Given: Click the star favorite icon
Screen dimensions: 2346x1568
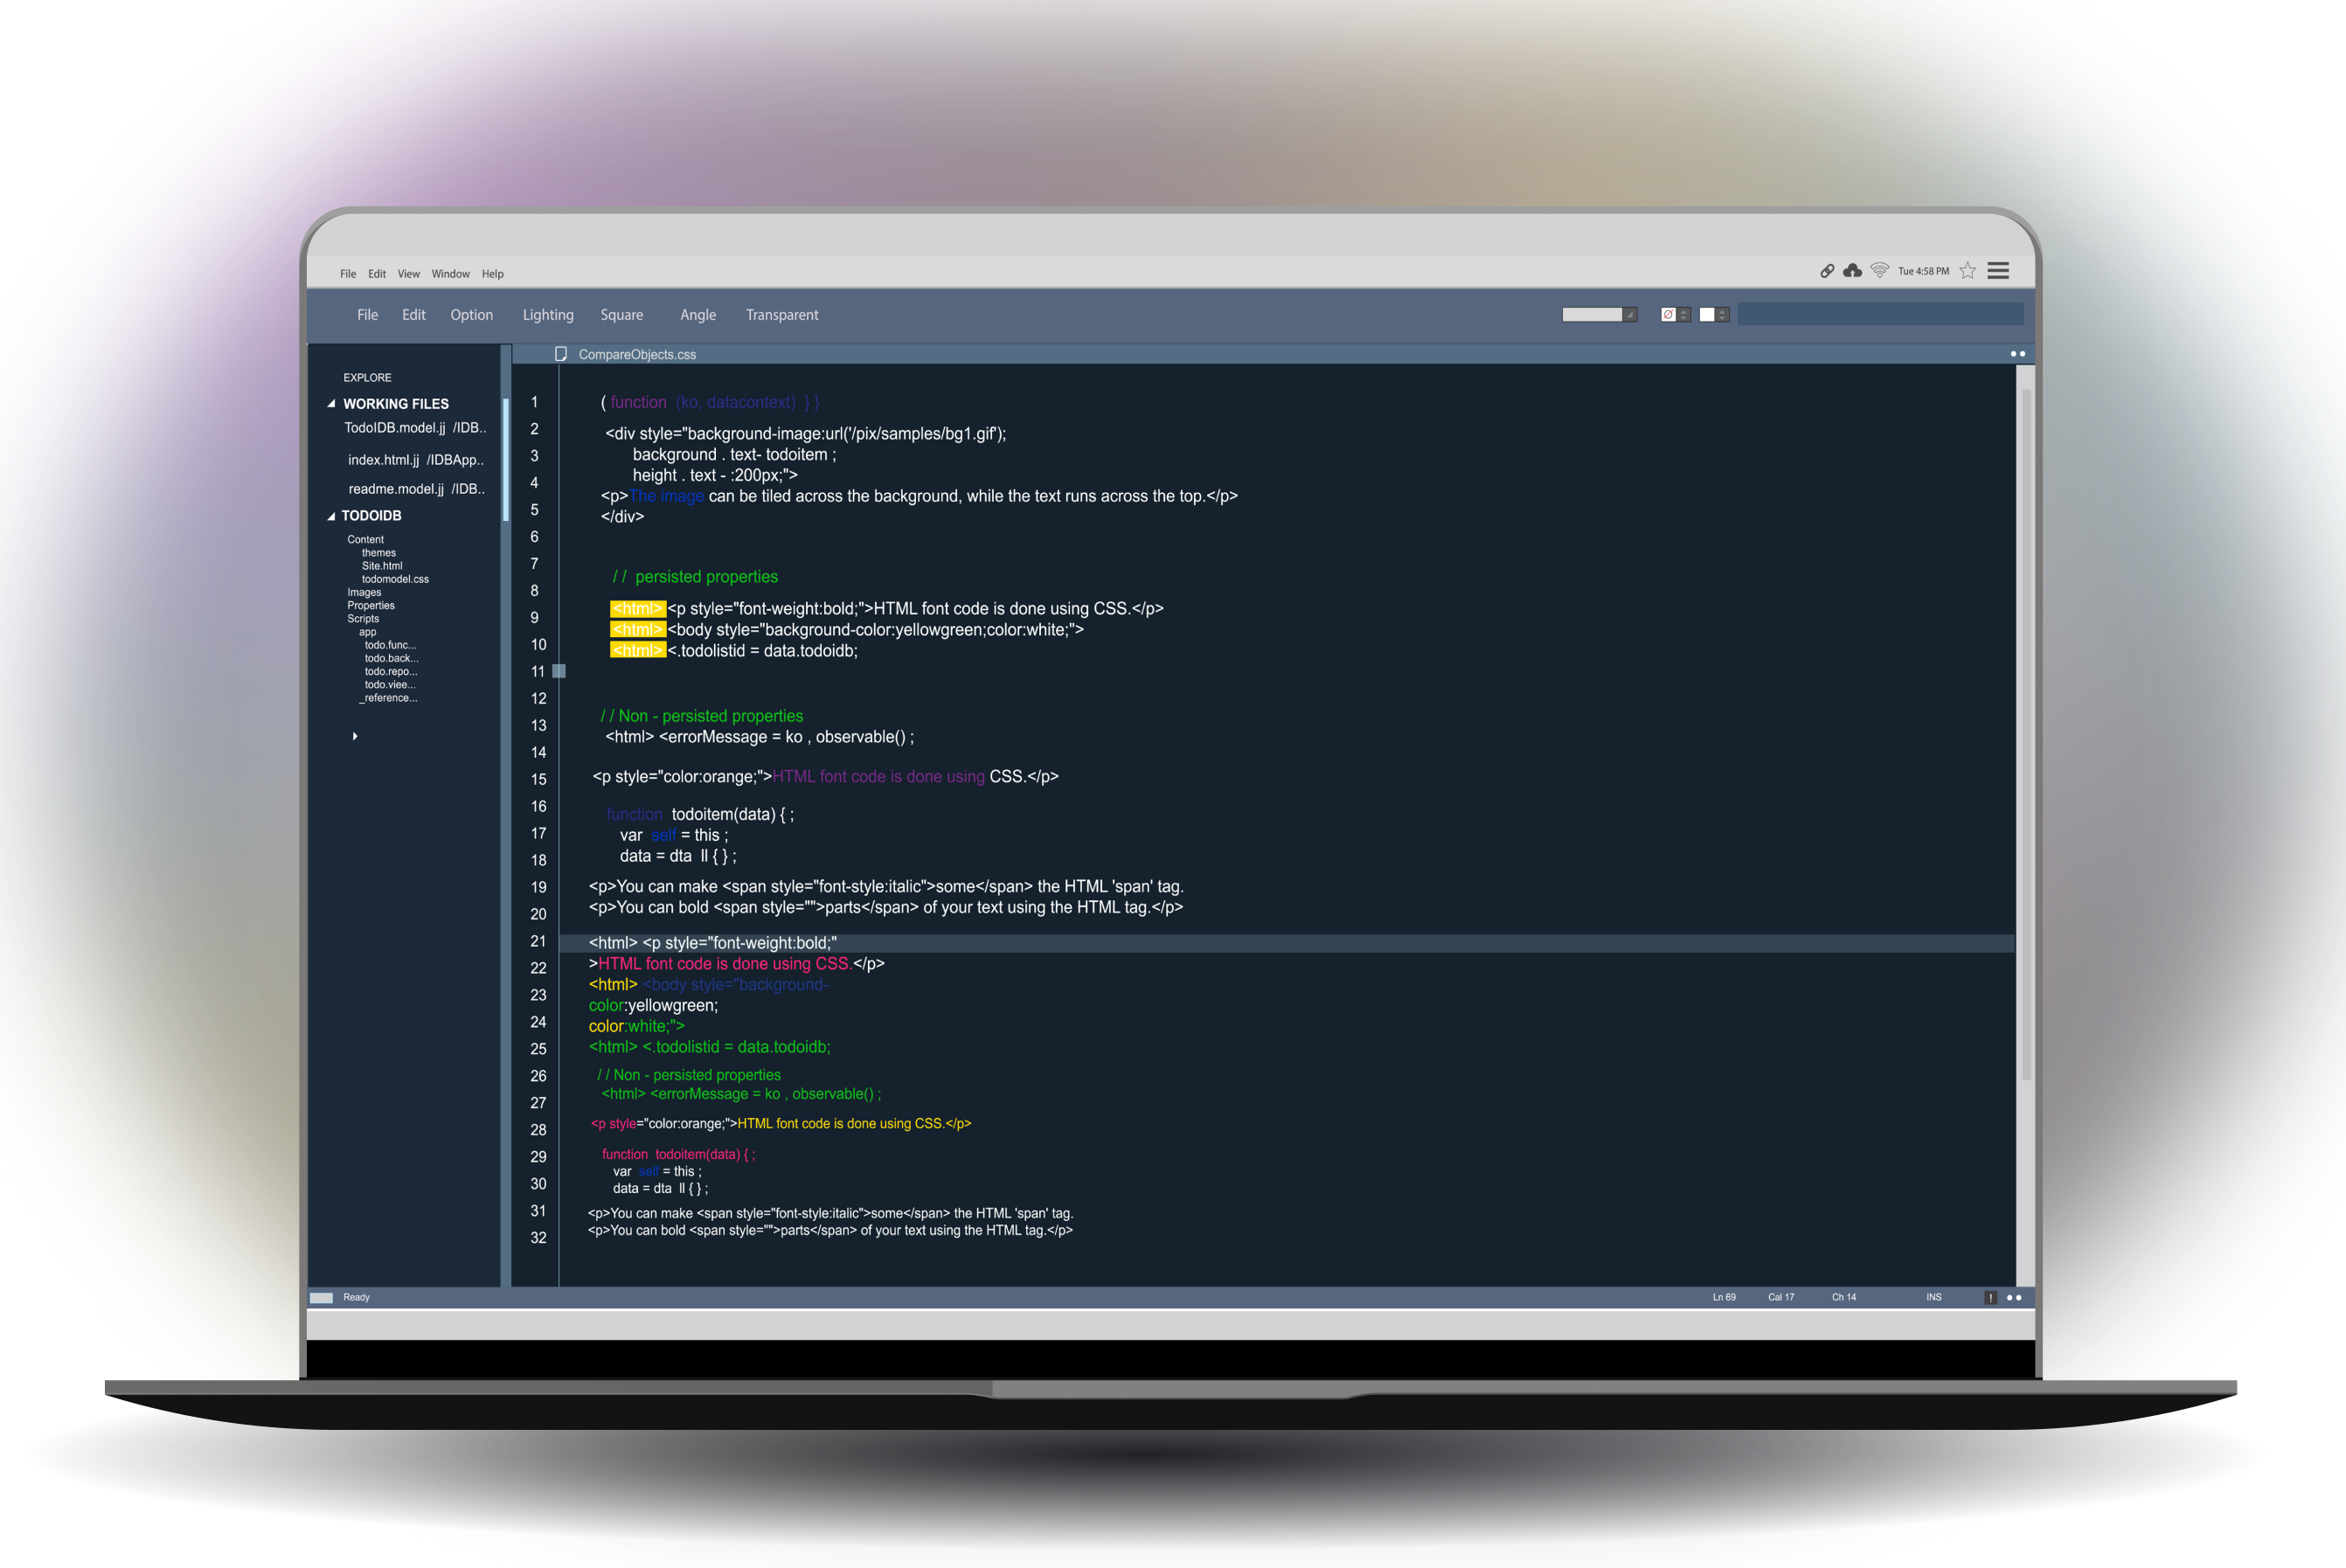Looking at the screenshot, I should pyautogui.click(x=1967, y=271).
